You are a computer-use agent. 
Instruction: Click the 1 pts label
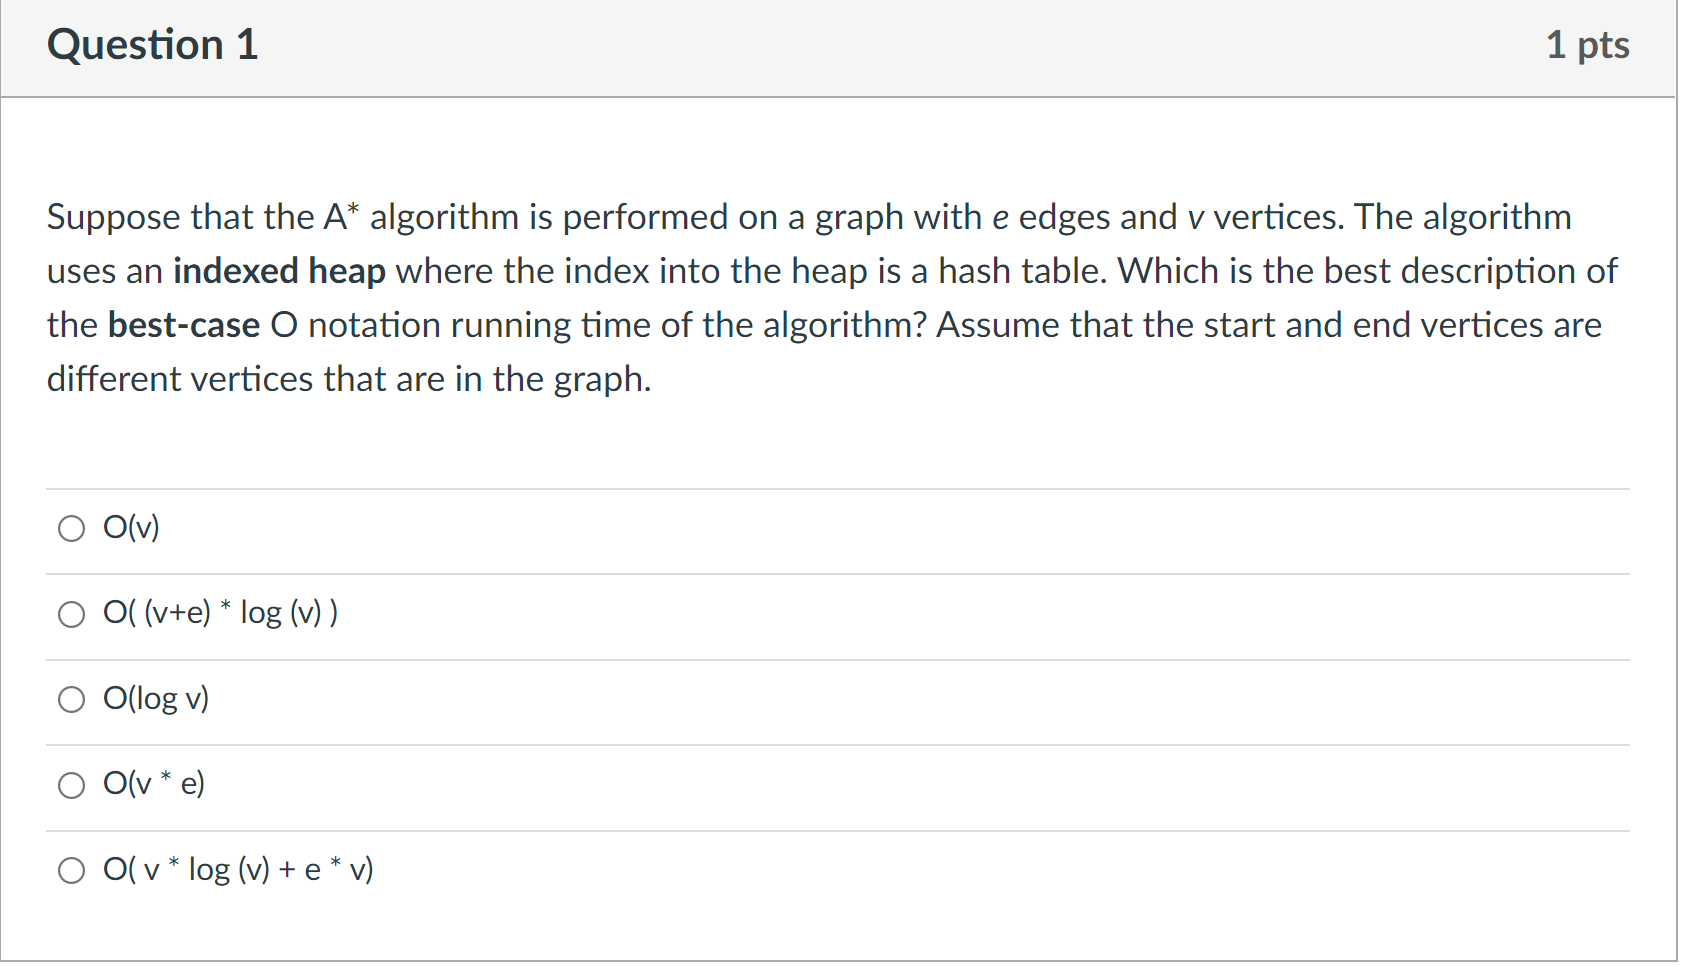1589,44
